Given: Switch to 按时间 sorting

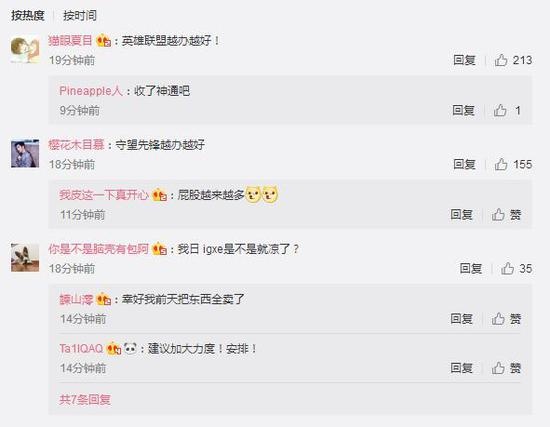Looking at the screenshot, I should (80, 15).
